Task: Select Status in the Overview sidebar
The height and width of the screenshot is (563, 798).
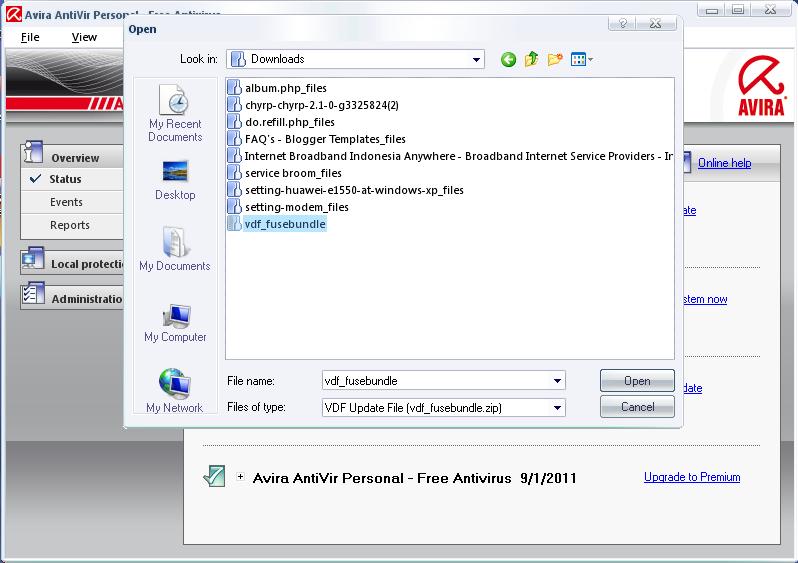Action: point(65,179)
